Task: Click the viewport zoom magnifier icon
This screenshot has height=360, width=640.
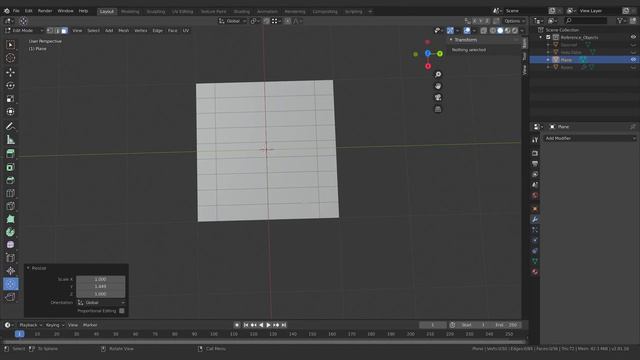Action: tap(438, 74)
